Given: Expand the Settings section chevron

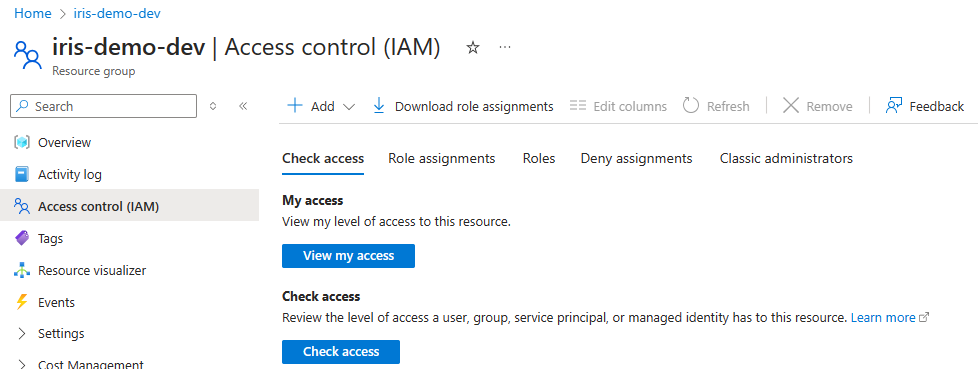Looking at the screenshot, I should [22, 333].
